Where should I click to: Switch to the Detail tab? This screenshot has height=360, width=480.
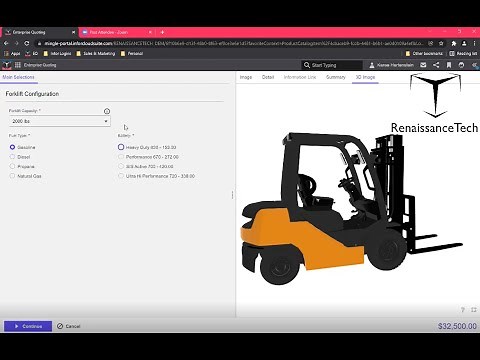tap(268, 77)
